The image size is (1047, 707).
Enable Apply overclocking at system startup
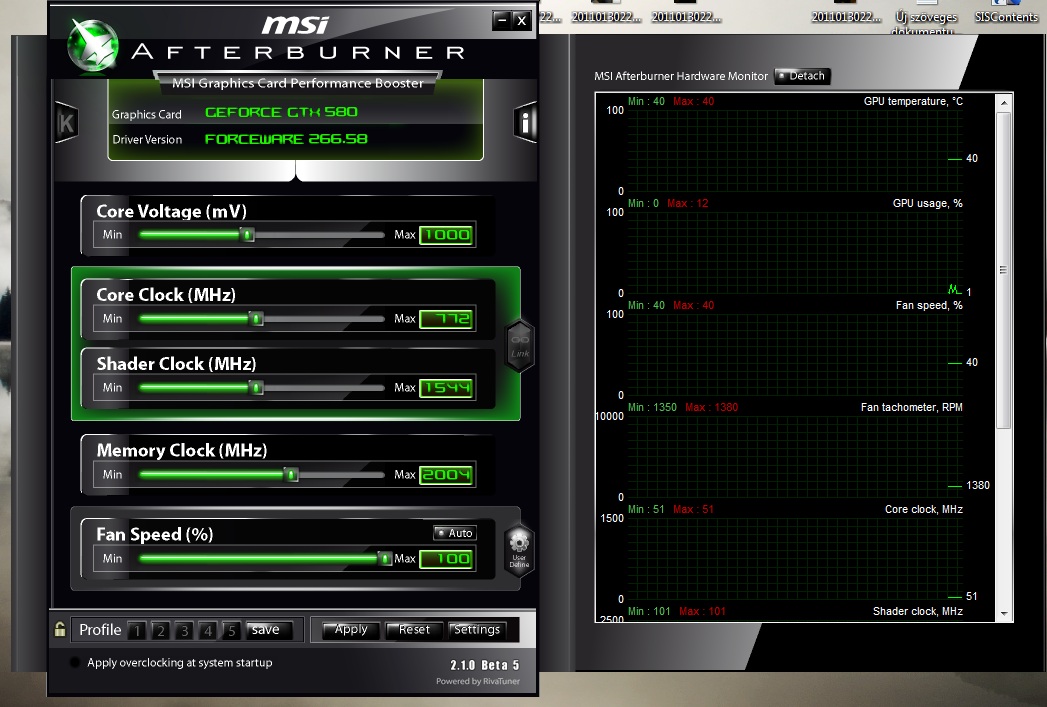[75, 662]
